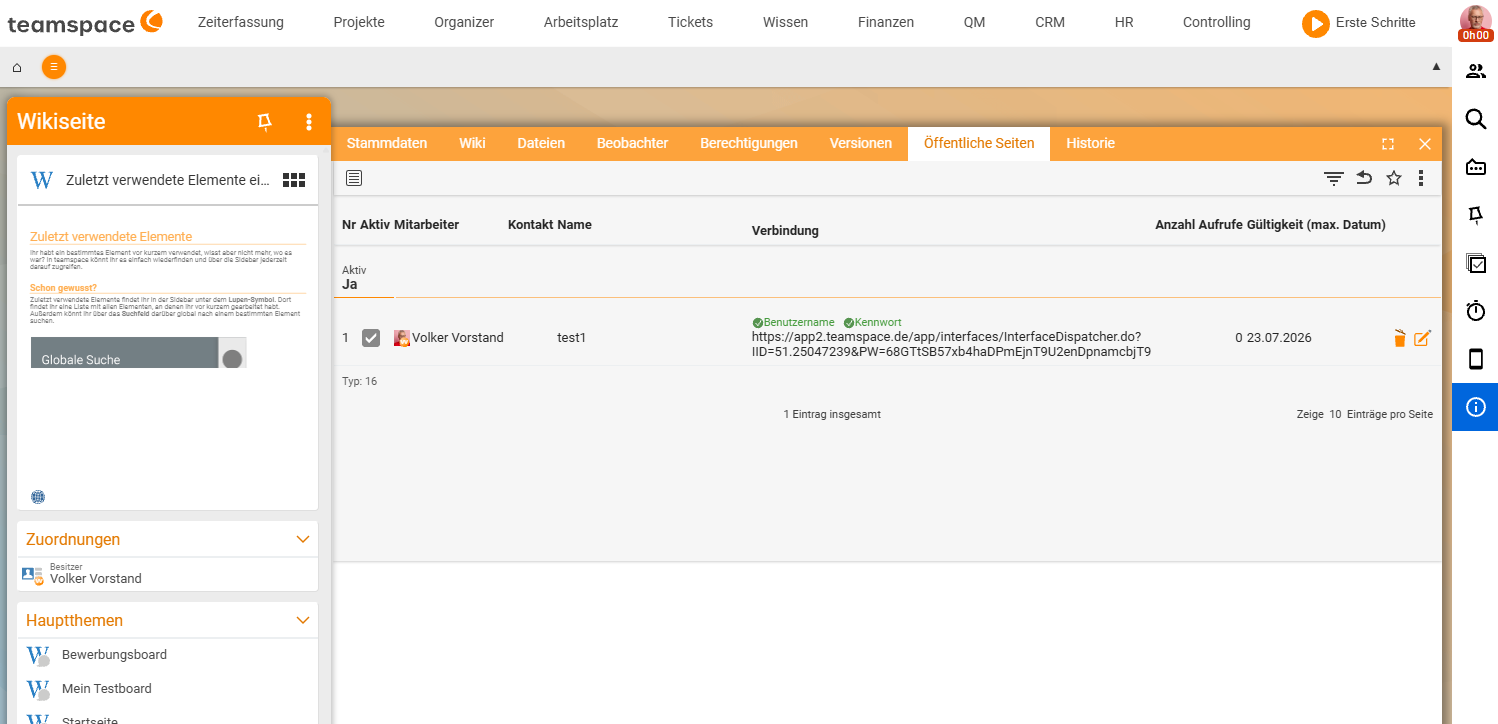This screenshot has width=1498, height=724.
Task: Switch Wikiseite preview to grid view
Action: 294,180
